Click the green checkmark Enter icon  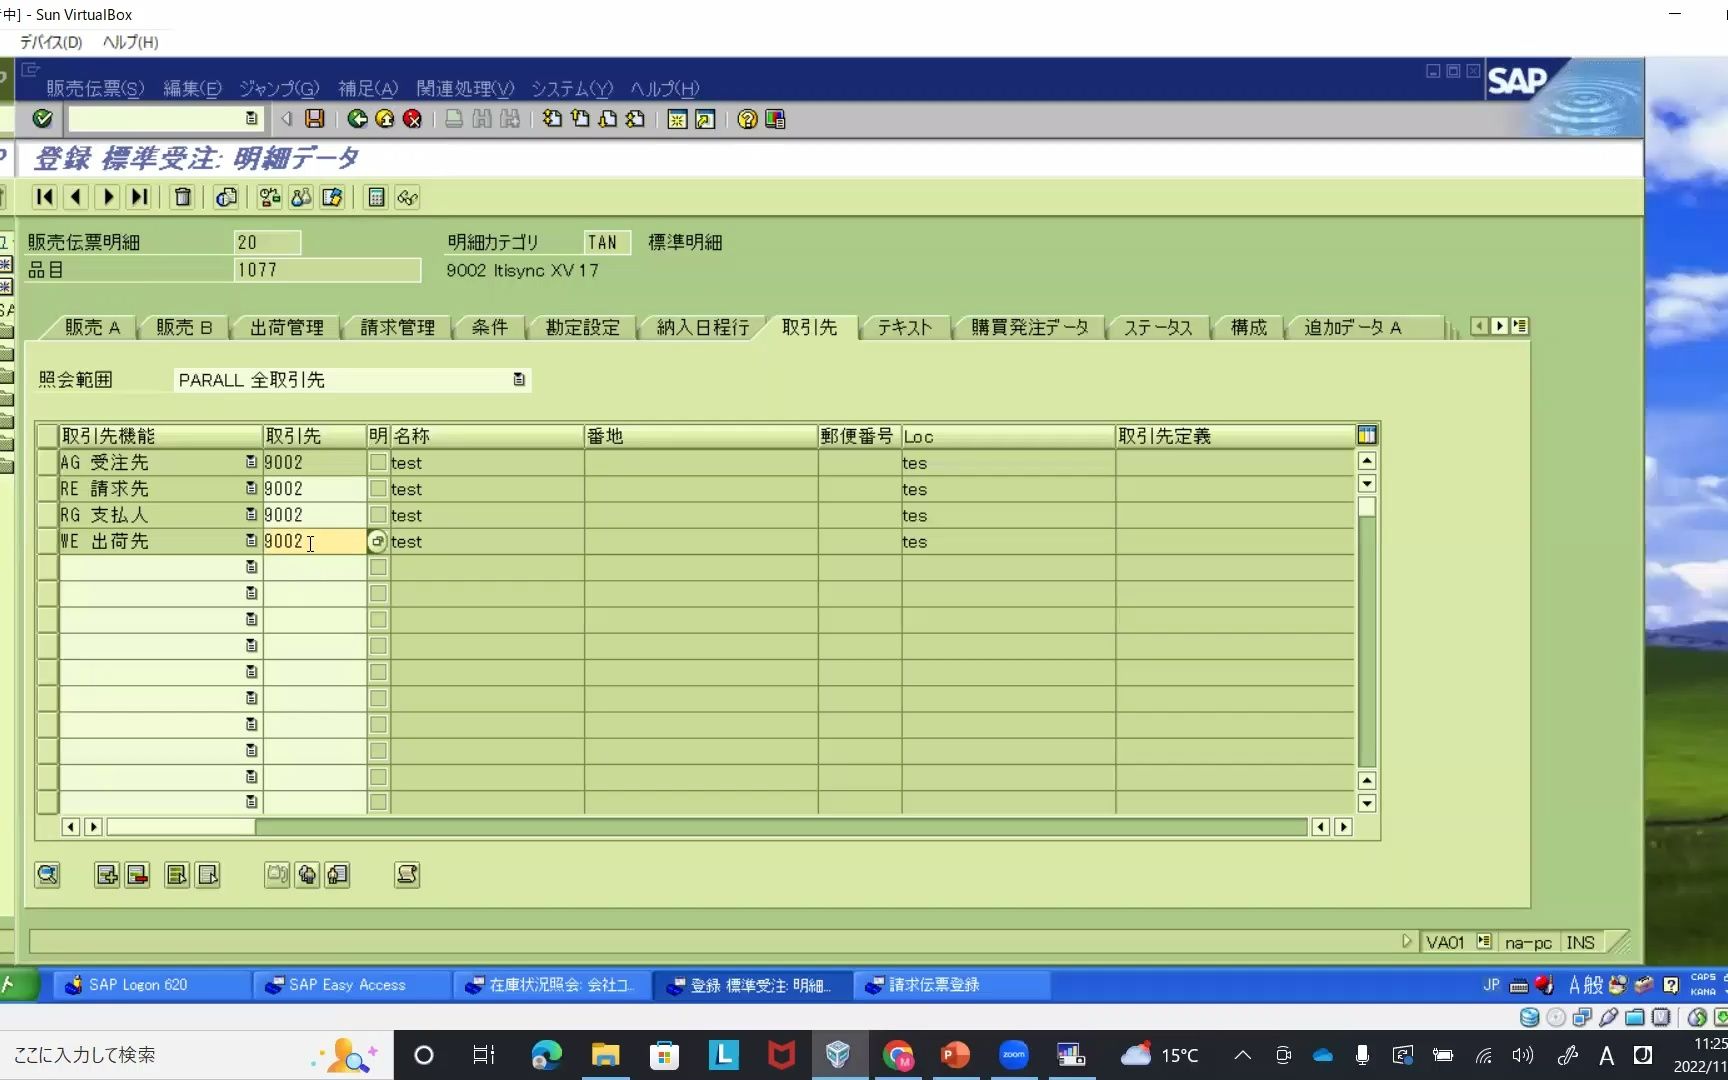point(42,119)
